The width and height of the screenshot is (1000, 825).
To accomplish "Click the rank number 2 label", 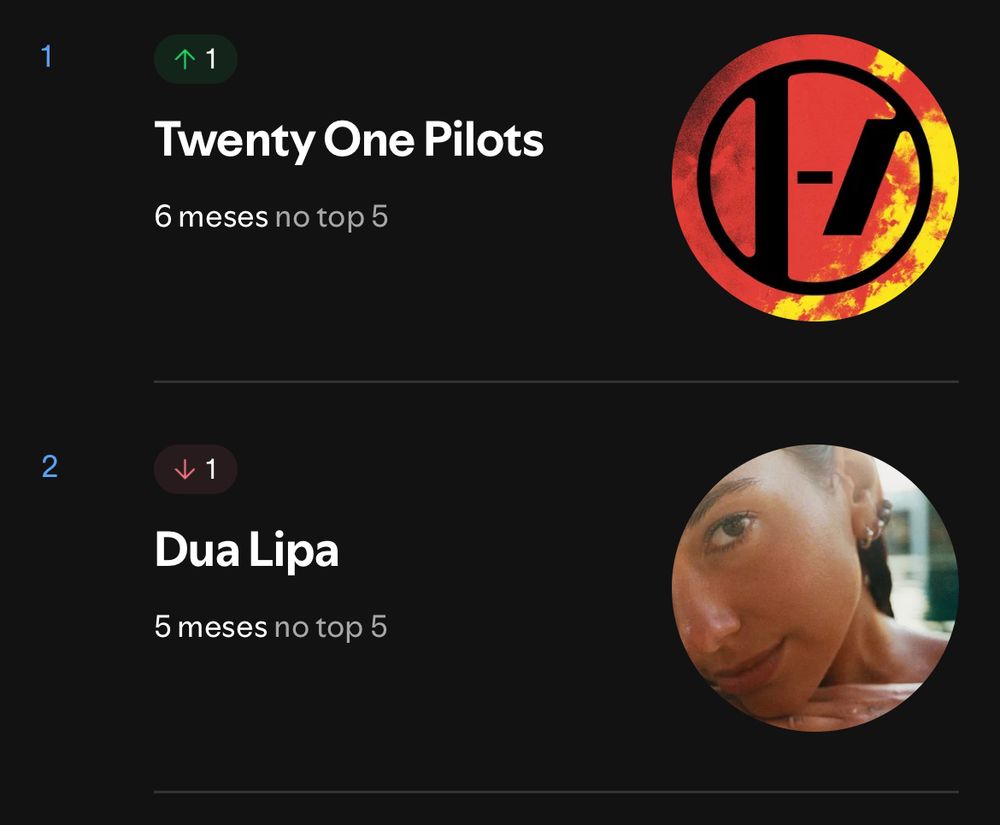I will (x=50, y=466).
